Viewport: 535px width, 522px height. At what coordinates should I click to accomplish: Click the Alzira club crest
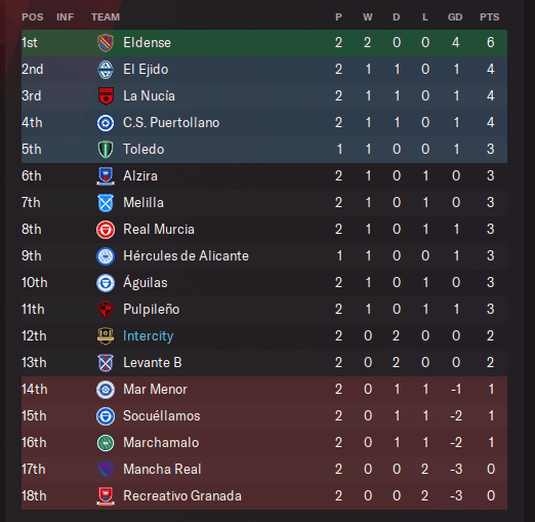pyautogui.click(x=105, y=176)
